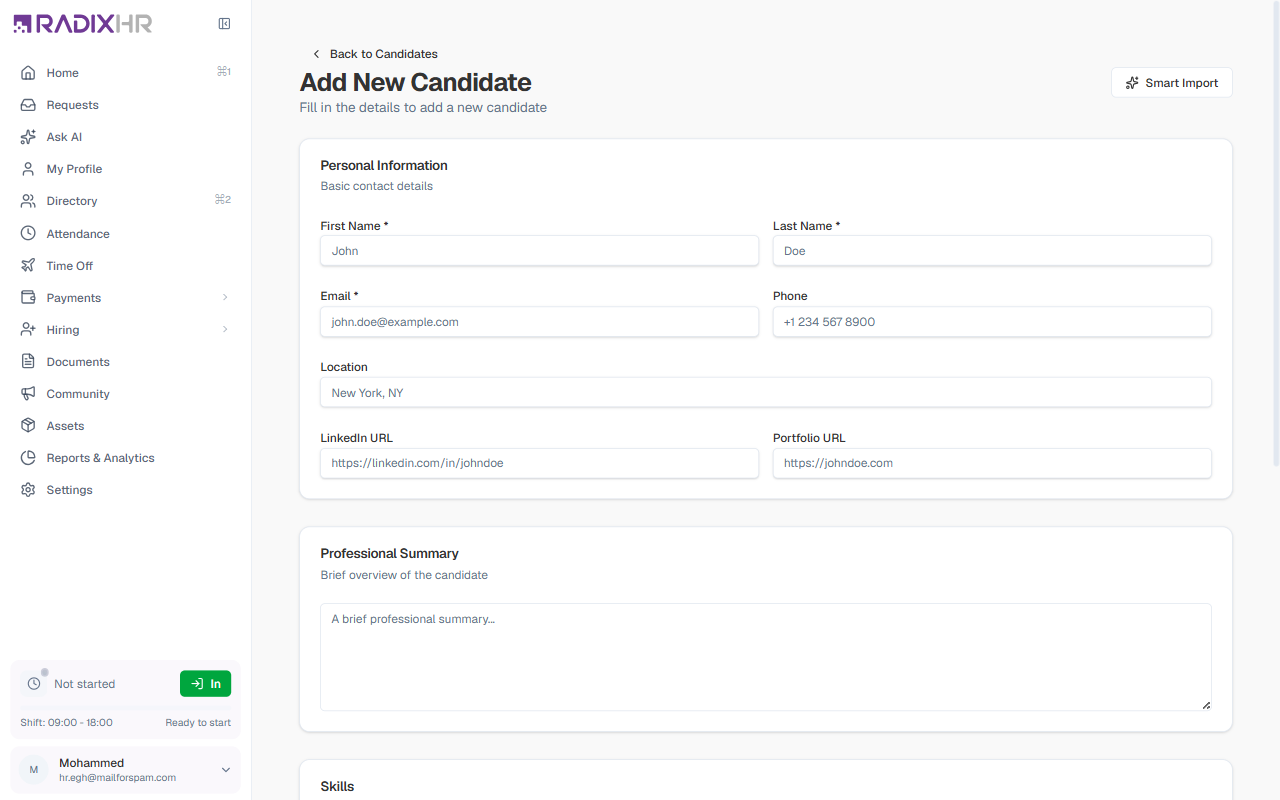The width and height of the screenshot is (1280, 800).
Task: Collapse the sidebar using the panel icon
Action: pos(224,24)
